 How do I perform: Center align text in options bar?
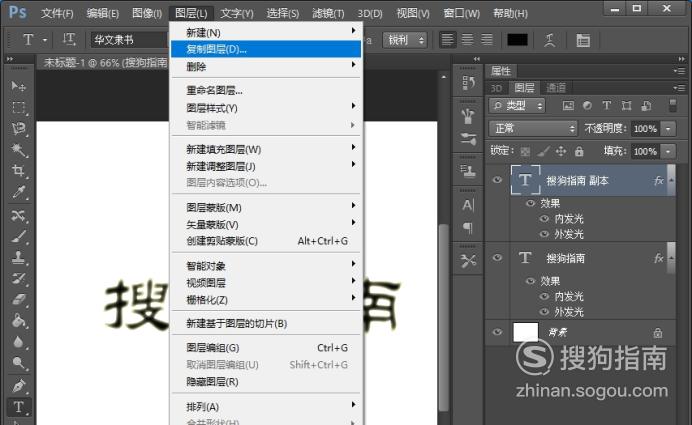tap(467, 40)
